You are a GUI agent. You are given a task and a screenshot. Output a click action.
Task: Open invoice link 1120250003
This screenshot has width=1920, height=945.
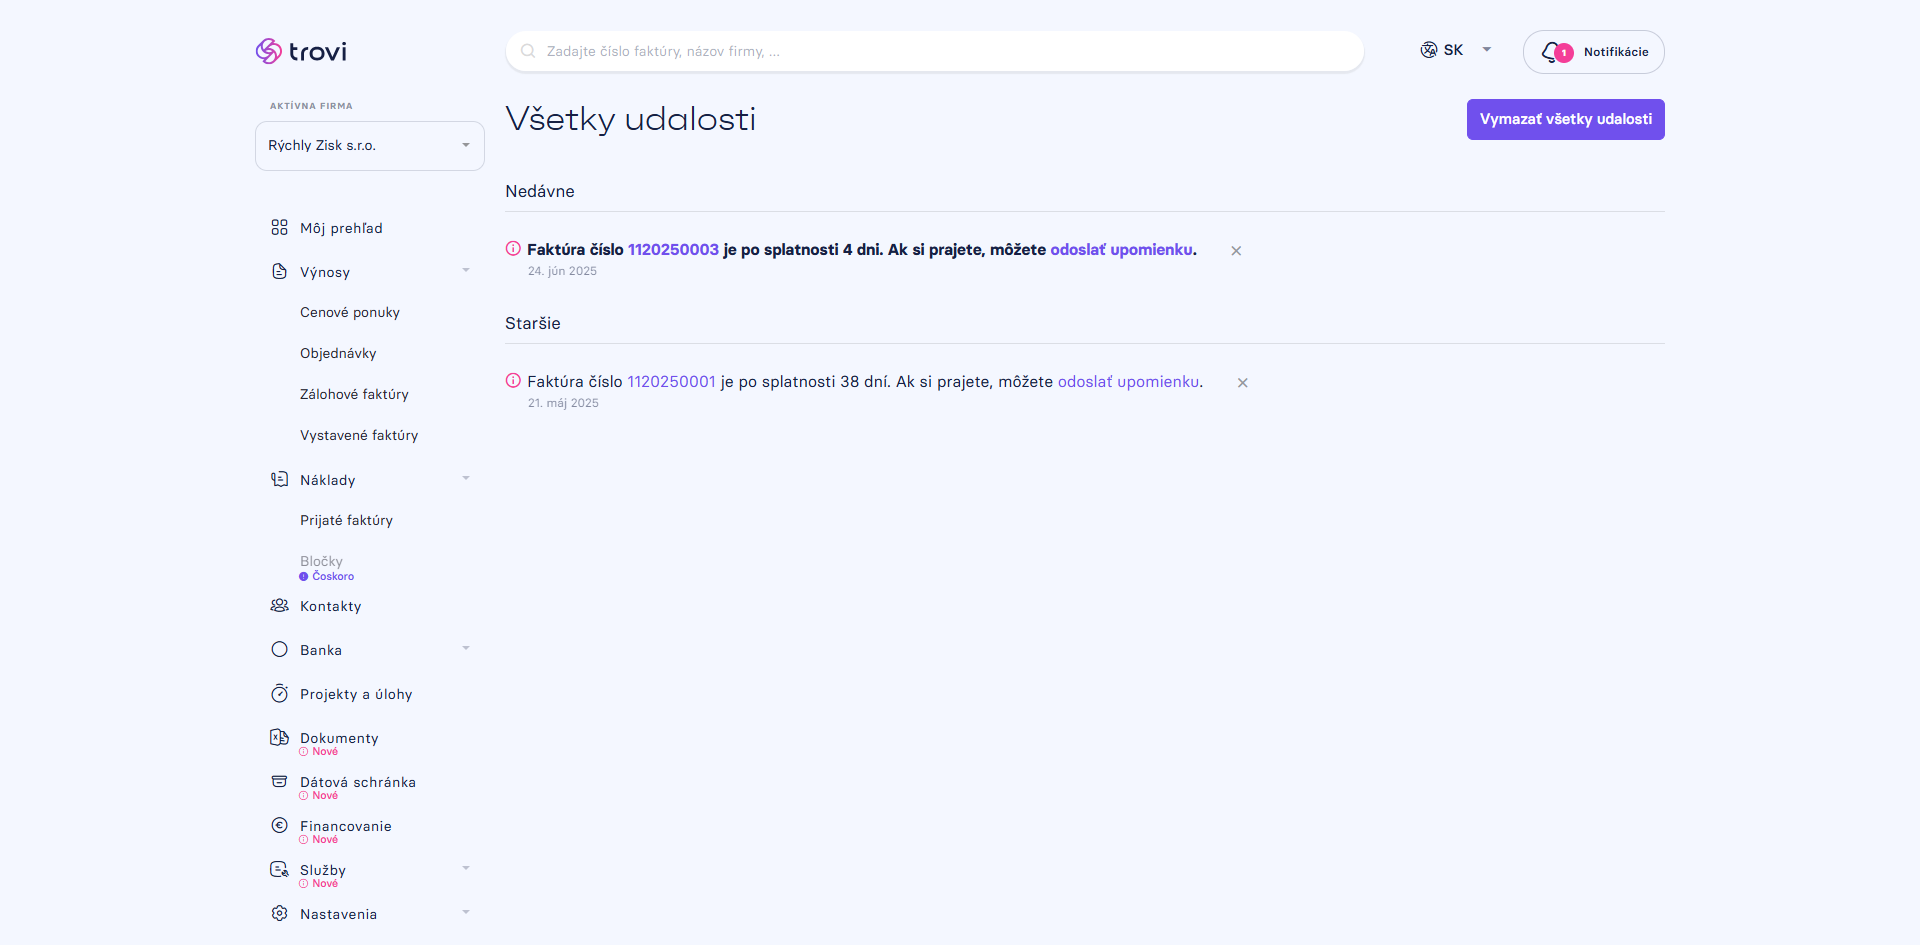673,250
